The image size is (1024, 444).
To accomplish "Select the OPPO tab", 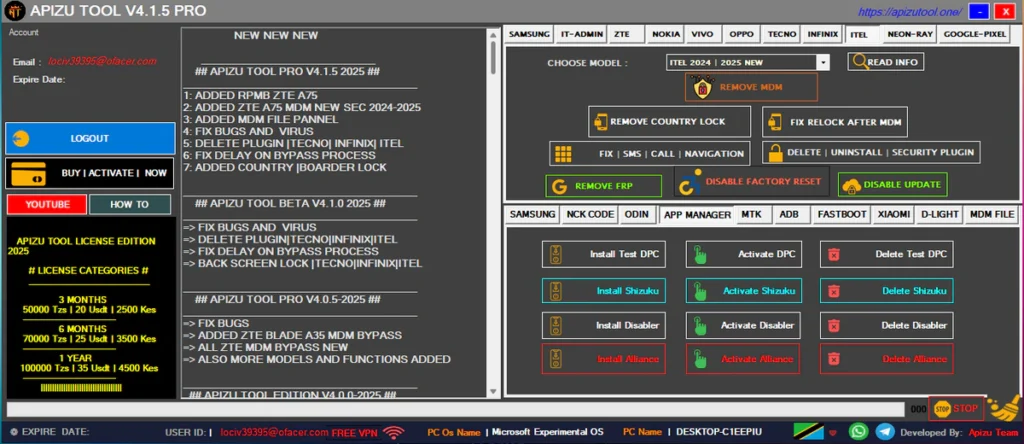I will tap(741, 34).
